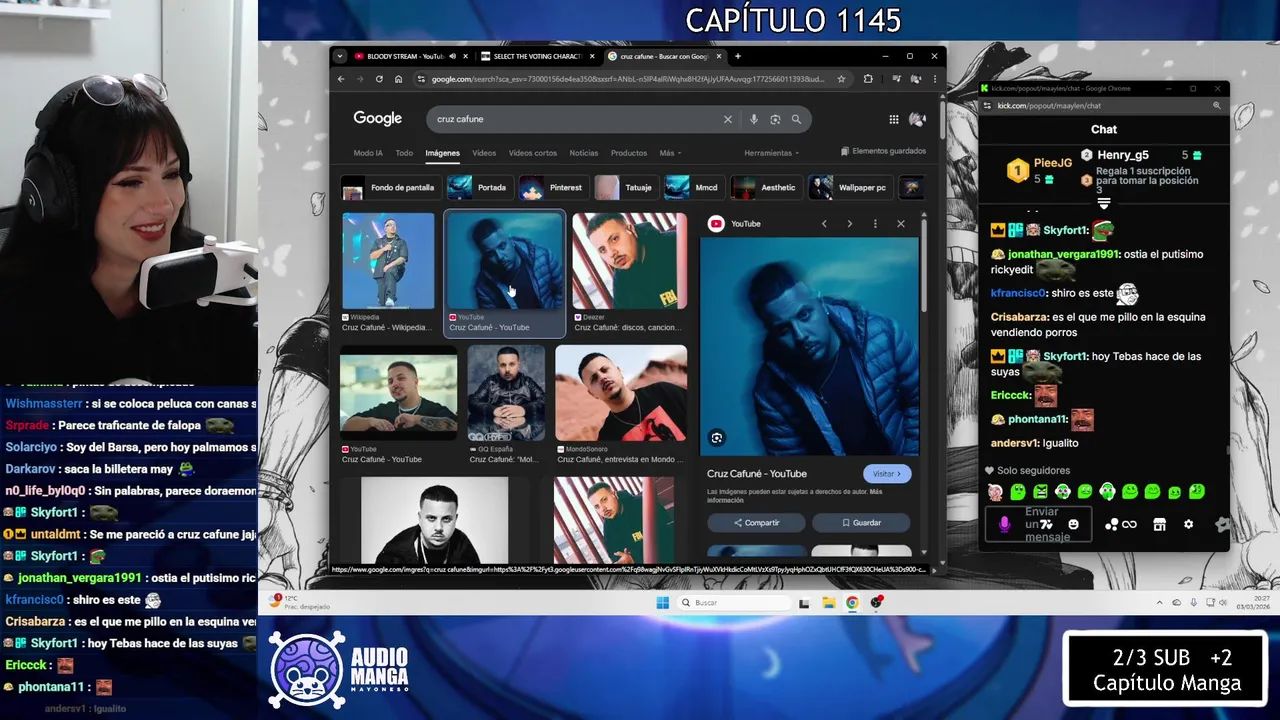1280x720 pixels.
Task: Open more options in image preview panel
Action: tap(875, 224)
